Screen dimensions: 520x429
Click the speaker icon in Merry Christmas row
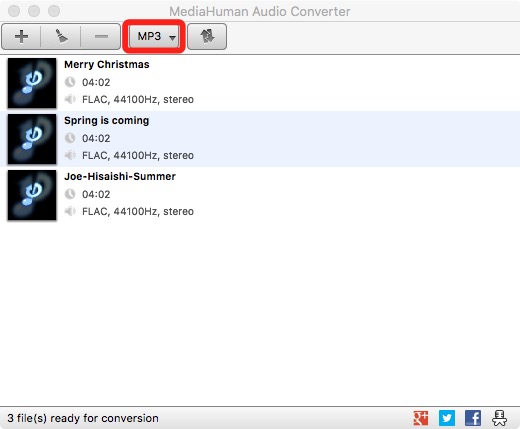coord(70,99)
